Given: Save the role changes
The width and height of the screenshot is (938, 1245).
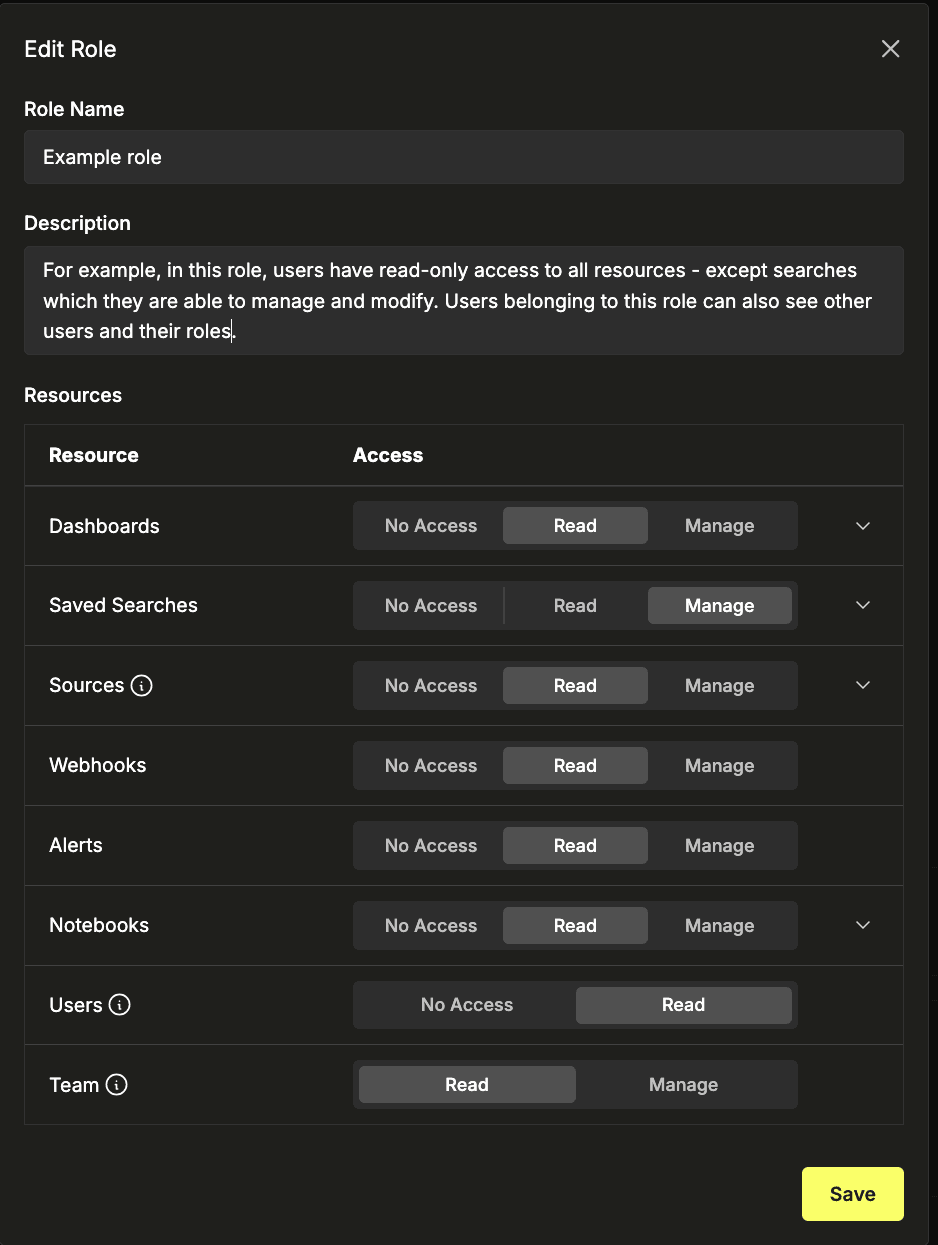Looking at the screenshot, I should pyautogui.click(x=852, y=1193).
